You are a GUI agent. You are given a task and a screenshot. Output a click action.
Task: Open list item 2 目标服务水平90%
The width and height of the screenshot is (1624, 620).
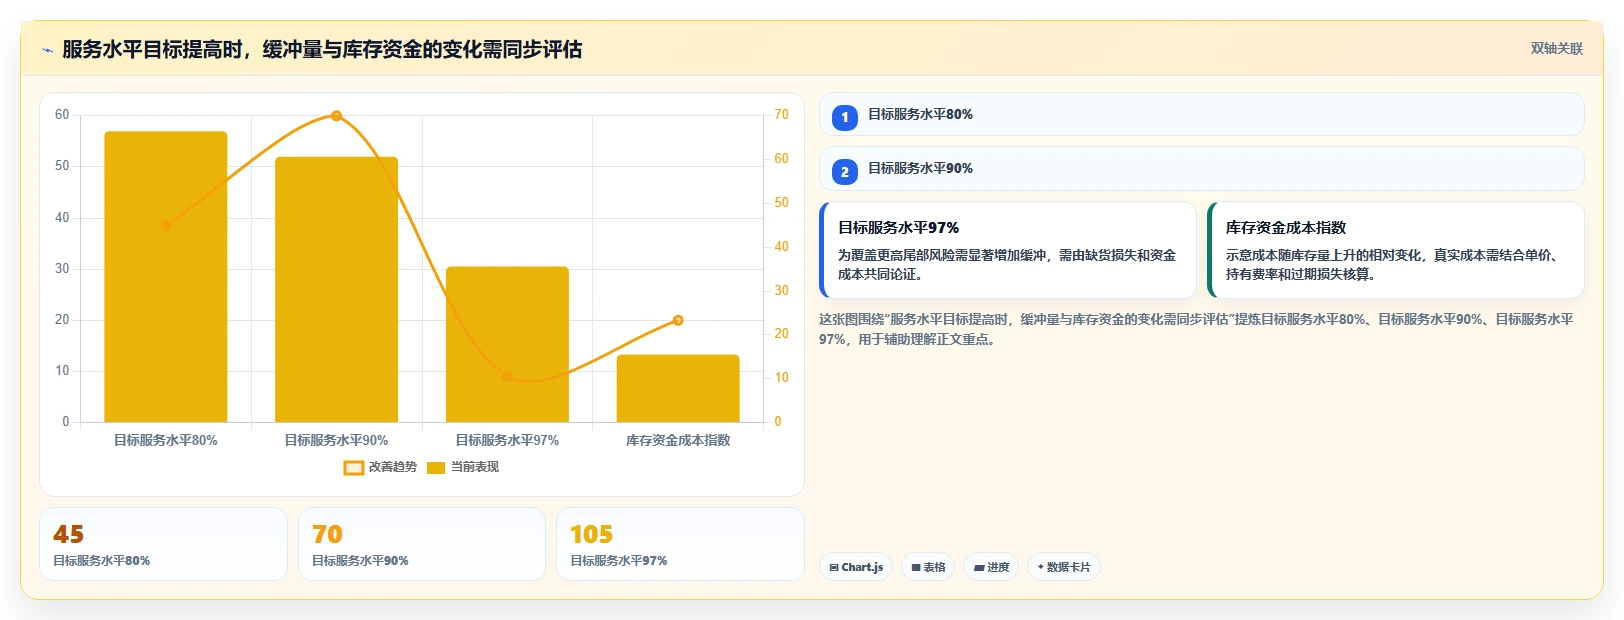point(1202,168)
